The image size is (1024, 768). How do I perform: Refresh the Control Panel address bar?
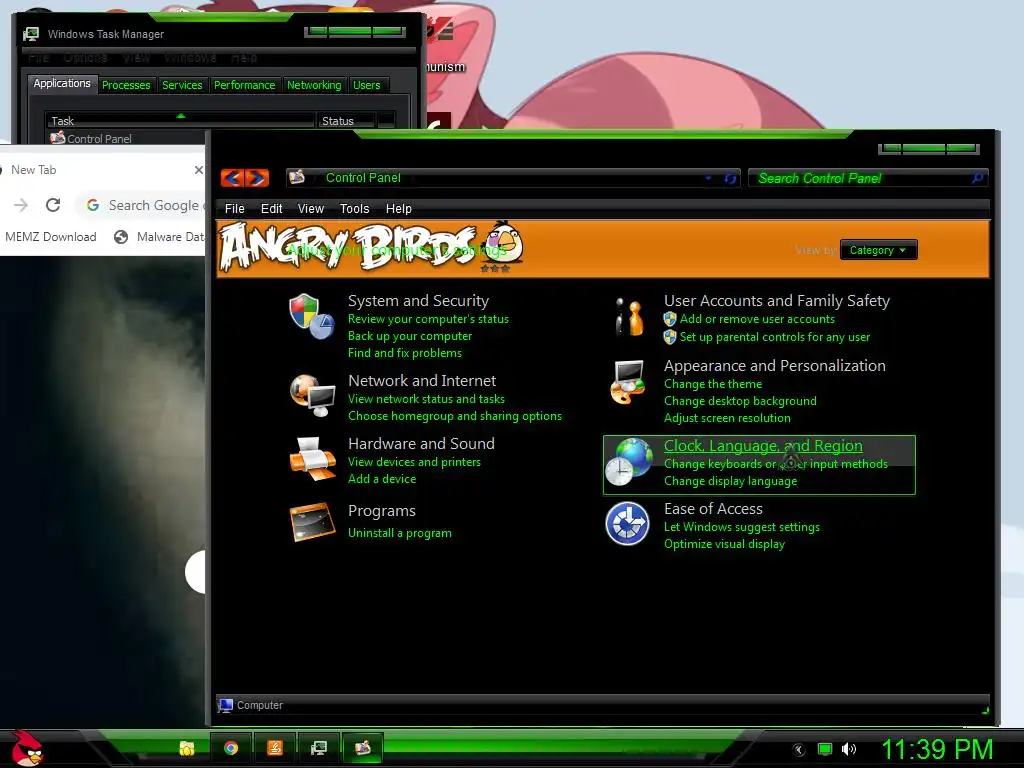730,178
